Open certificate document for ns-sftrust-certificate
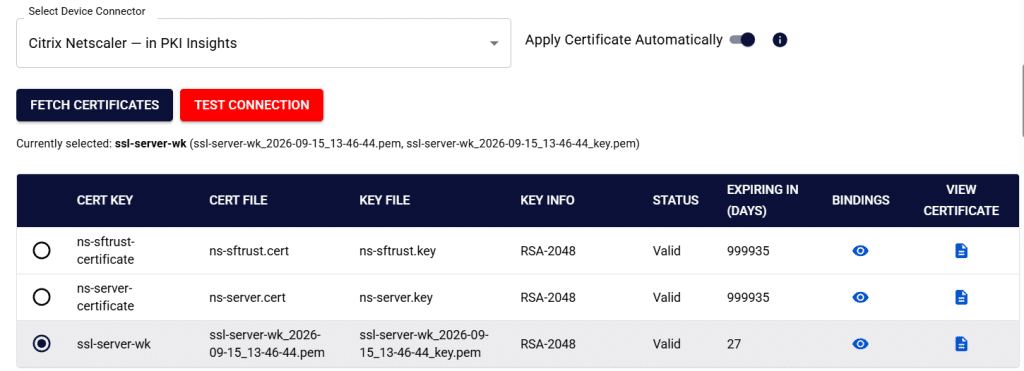The width and height of the screenshot is (1024, 371). tap(961, 251)
